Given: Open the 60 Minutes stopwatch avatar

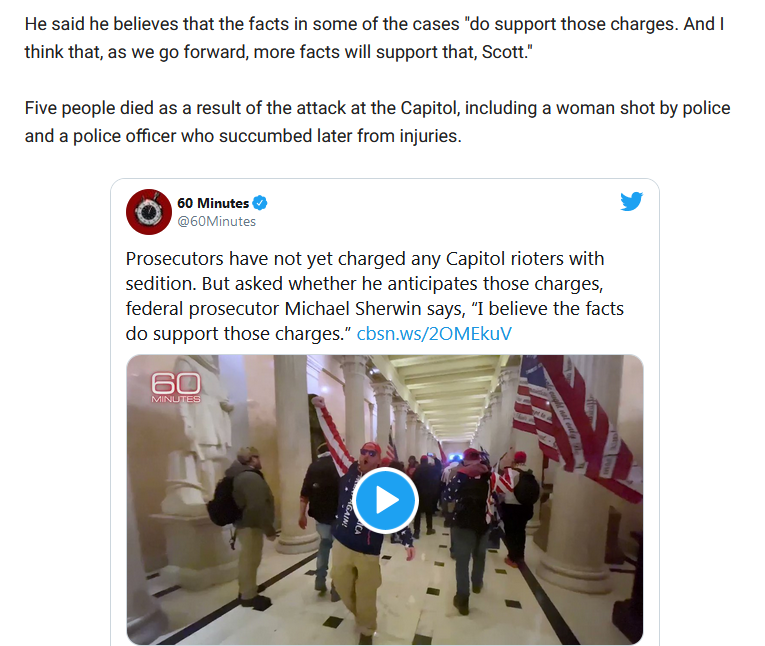Looking at the screenshot, I should click(x=149, y=212).
